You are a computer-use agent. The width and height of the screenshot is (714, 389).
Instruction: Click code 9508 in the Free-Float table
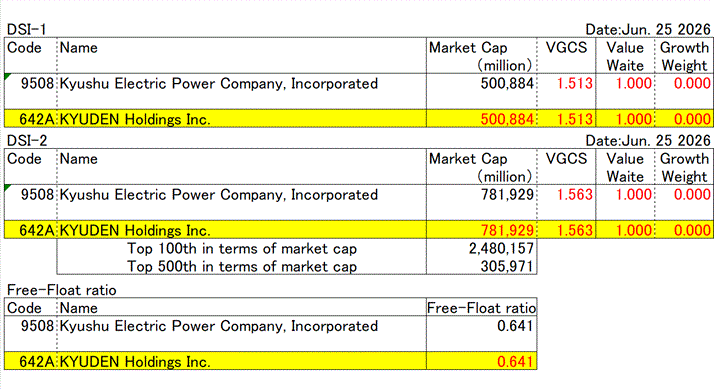tap(37, 326)
